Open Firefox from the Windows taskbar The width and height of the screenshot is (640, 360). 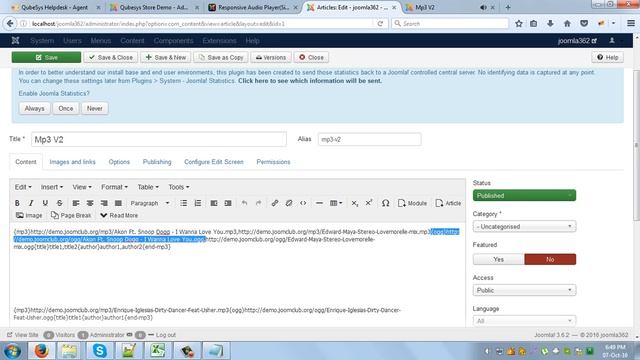click(41, 351)
